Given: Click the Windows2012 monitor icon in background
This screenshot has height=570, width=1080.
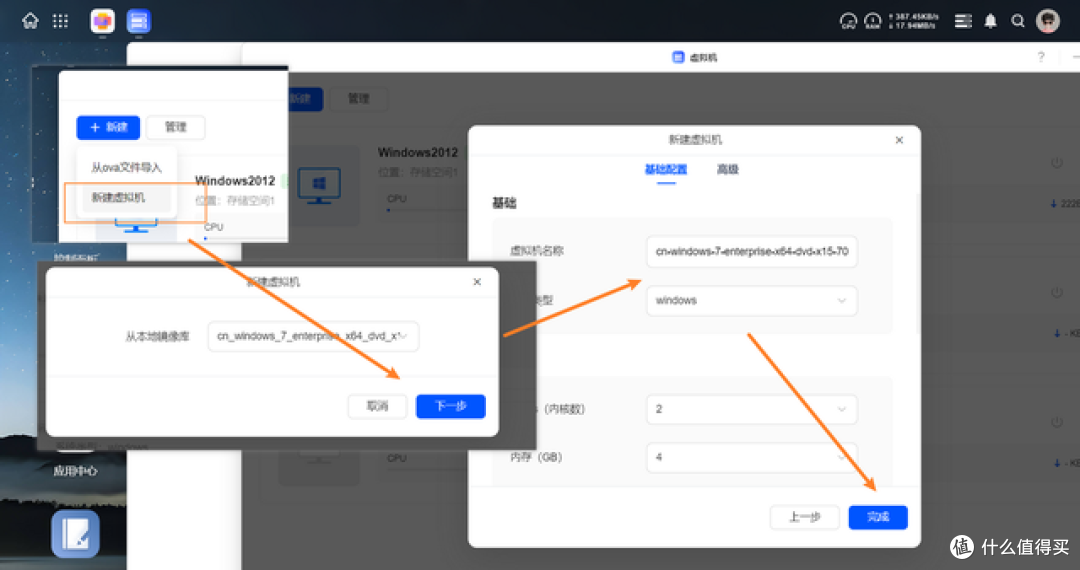Looking at the screenshot, I should 319,185.
